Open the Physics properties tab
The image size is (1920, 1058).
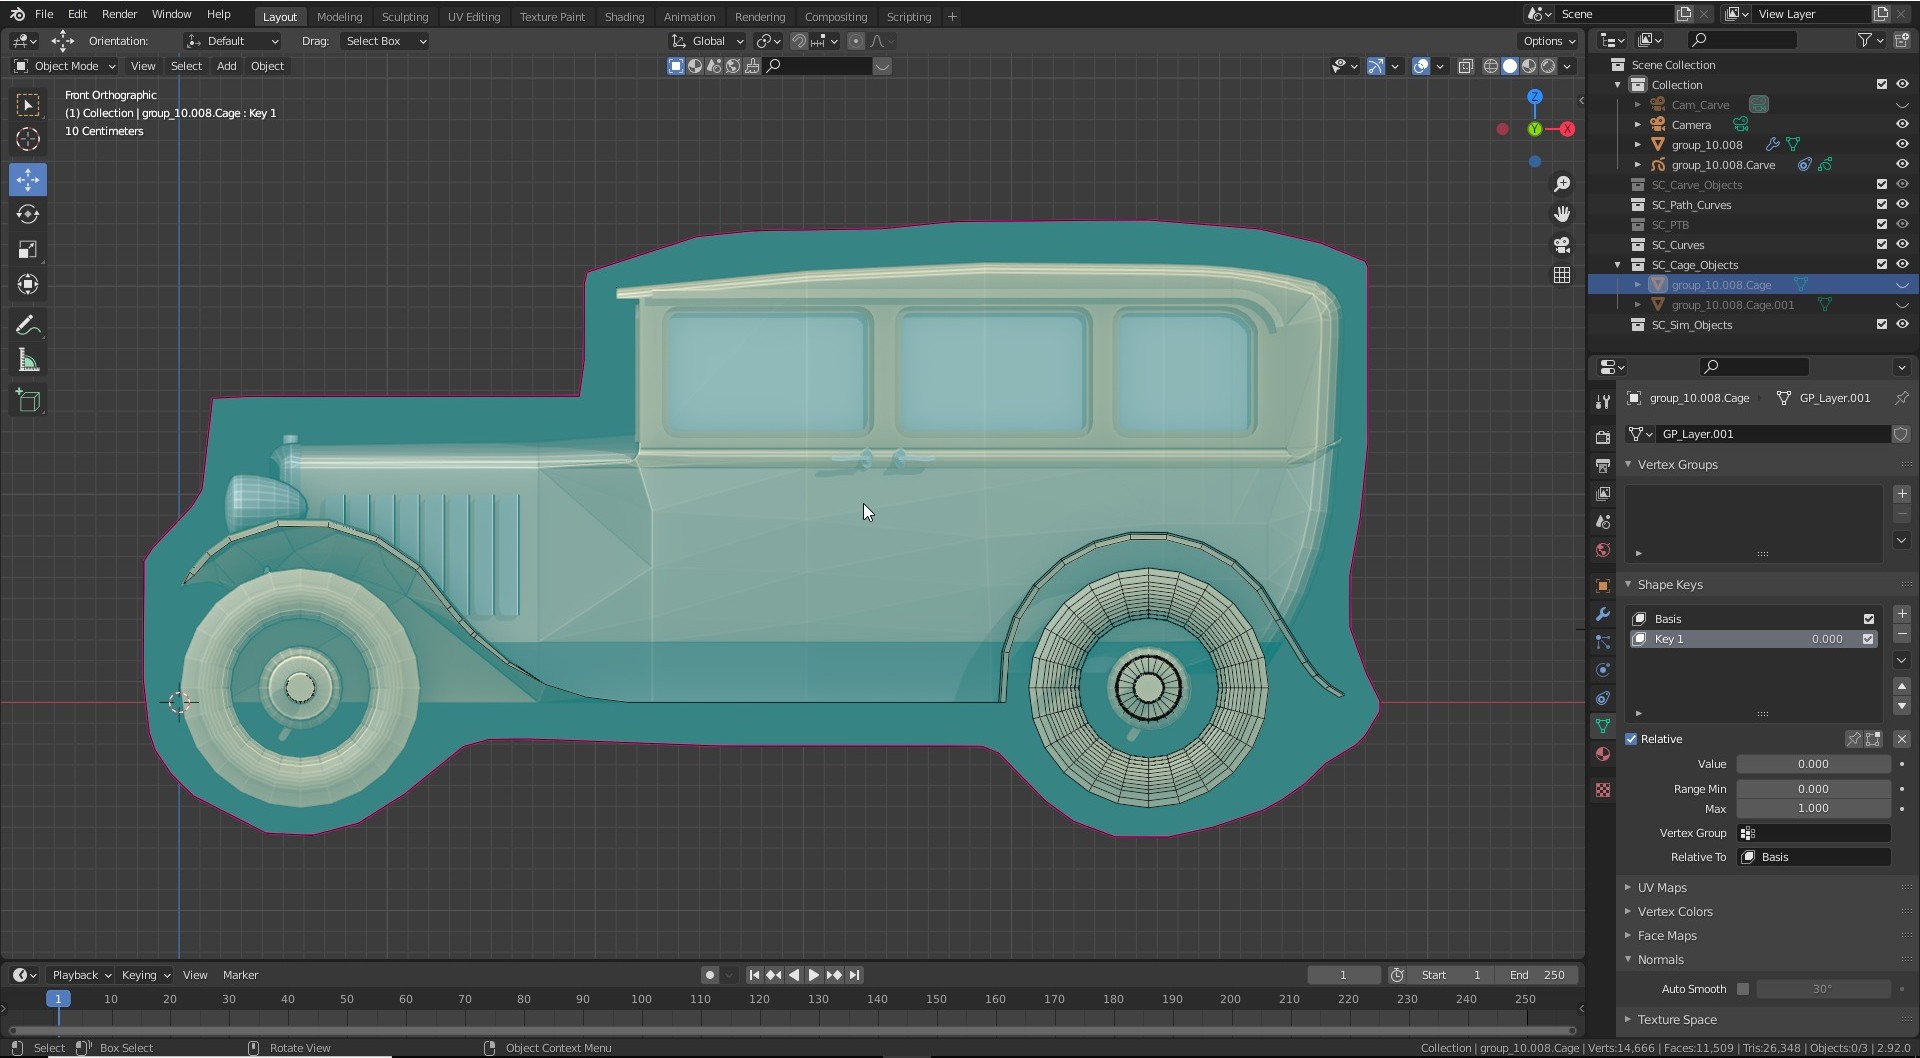tap(1603, 670)
